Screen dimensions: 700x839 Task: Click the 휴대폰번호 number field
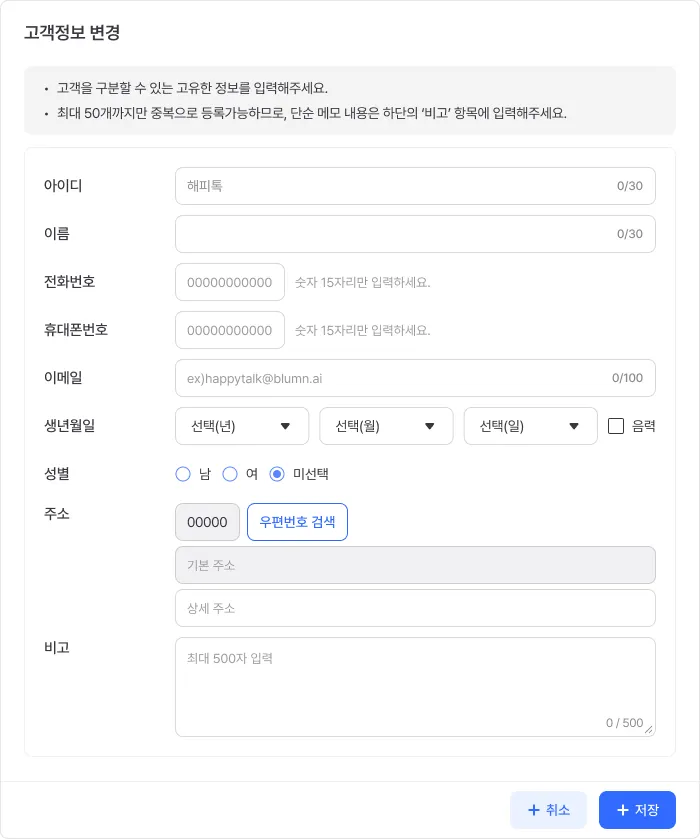[x=230, y=330]
